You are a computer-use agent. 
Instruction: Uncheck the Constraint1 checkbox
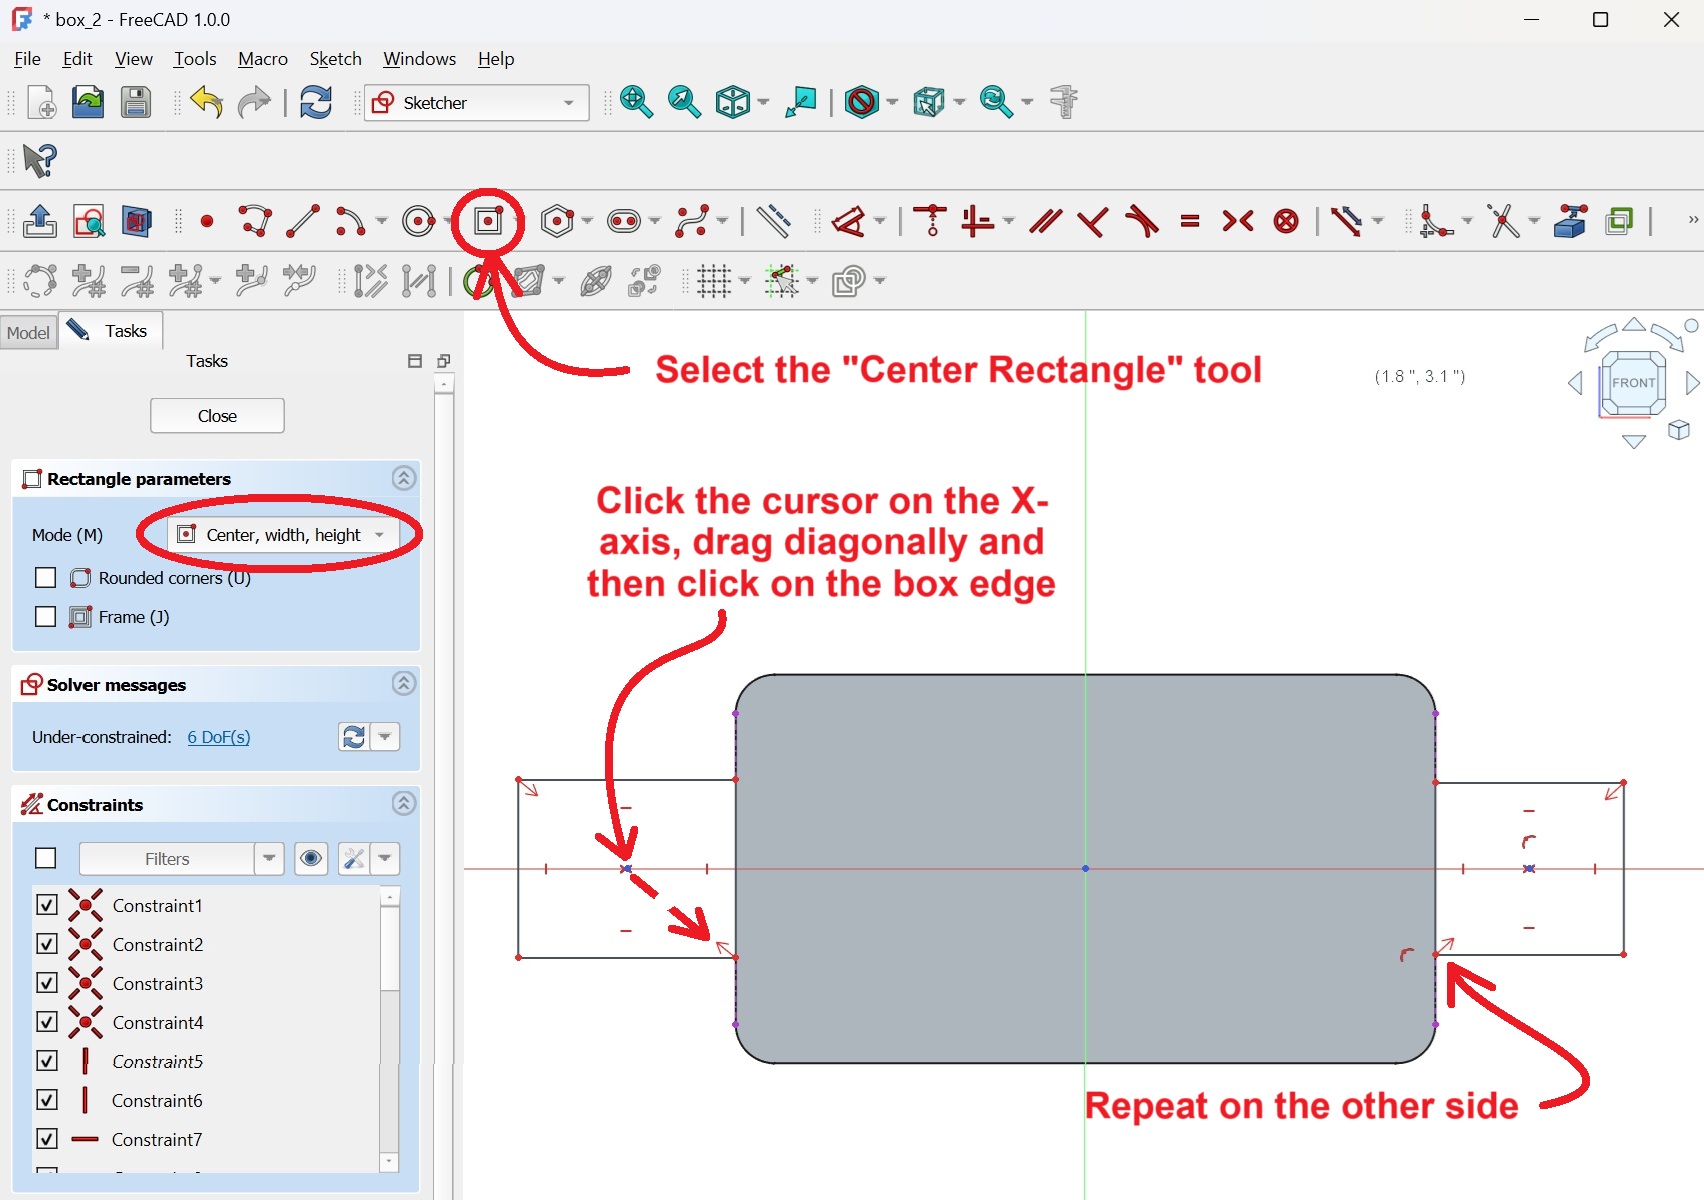[47, 905]
